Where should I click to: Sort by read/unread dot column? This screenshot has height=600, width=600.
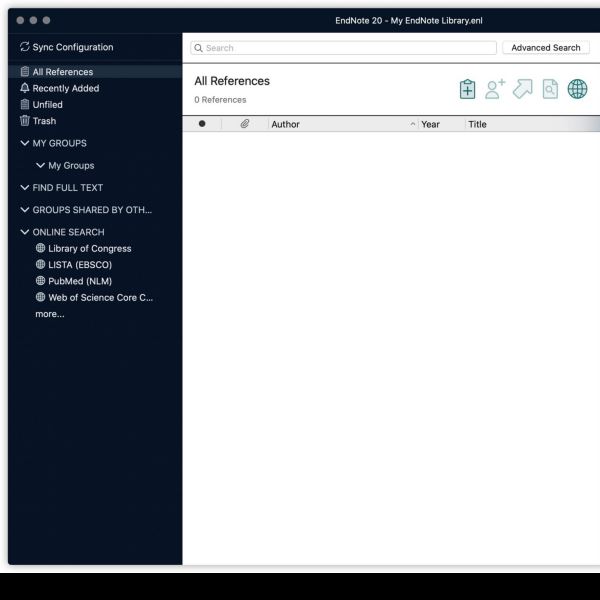point(202,124)
